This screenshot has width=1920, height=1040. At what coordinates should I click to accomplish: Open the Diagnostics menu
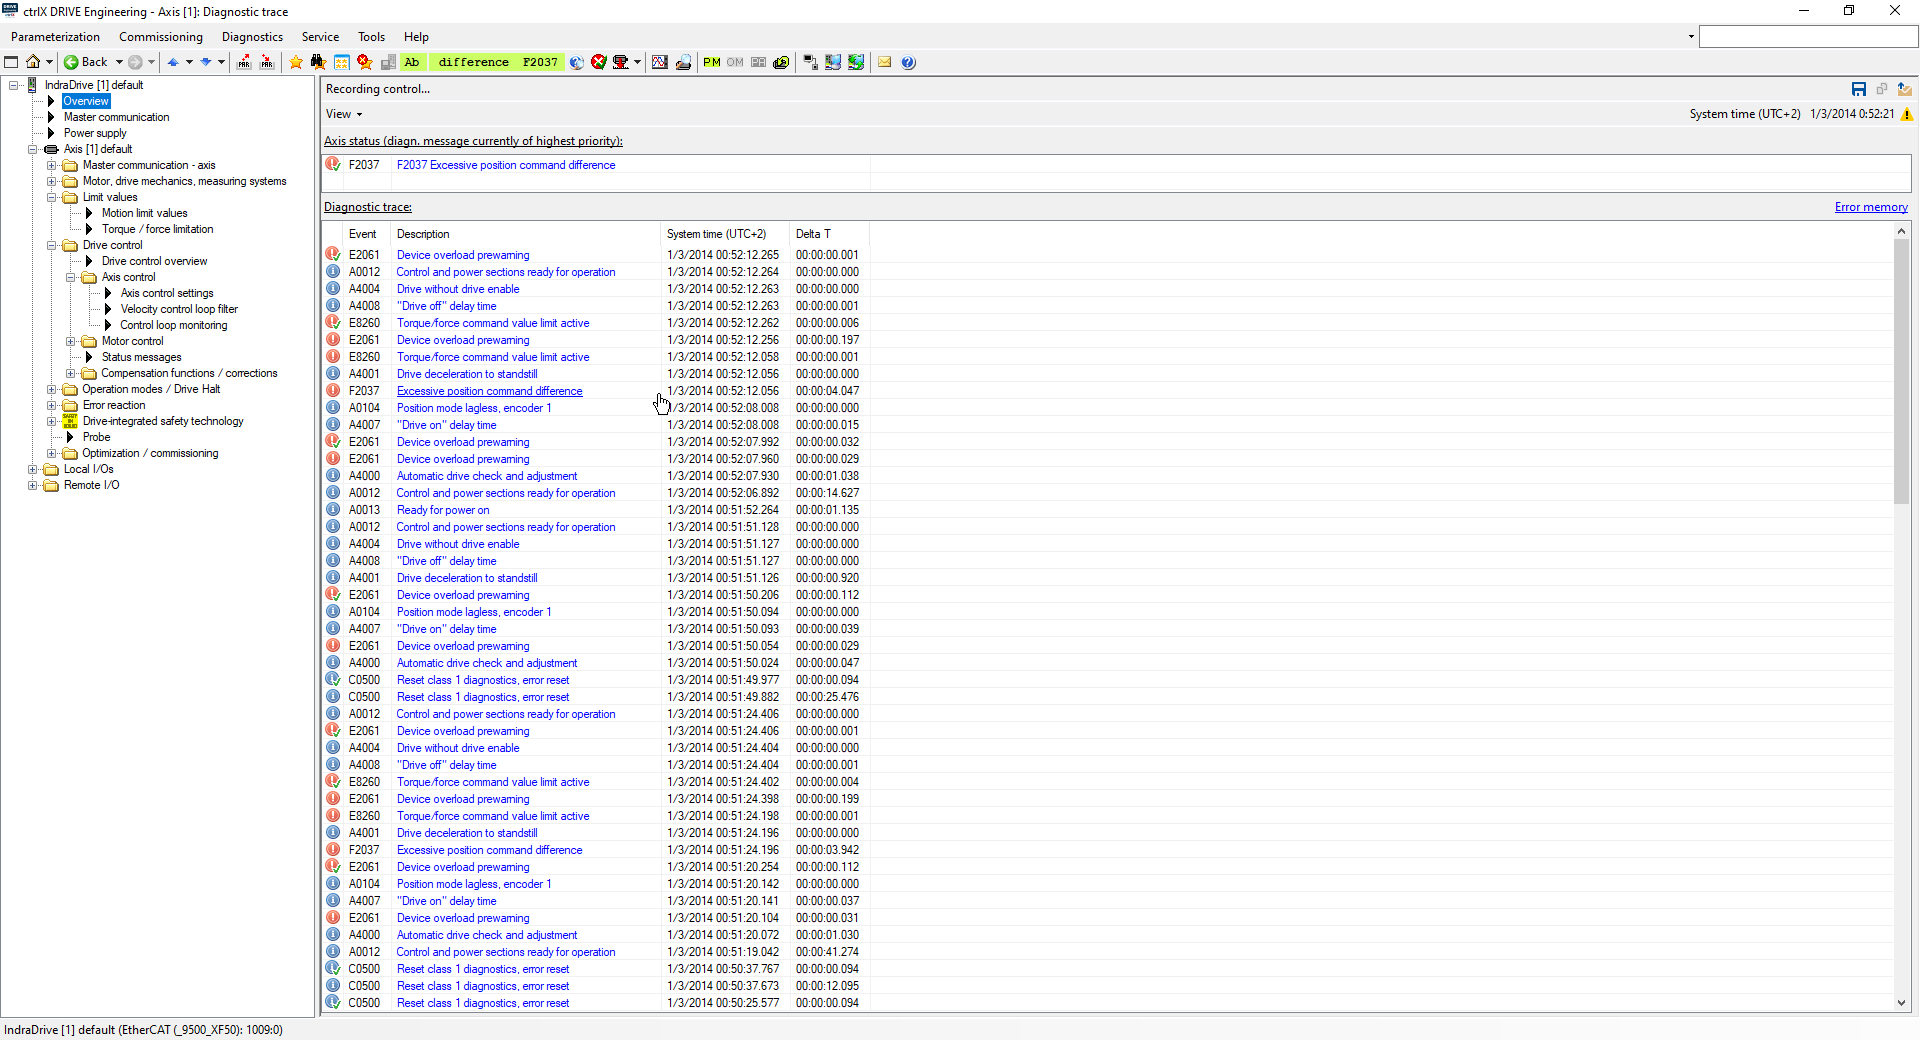pyautogui.click(x=252, y=37)
